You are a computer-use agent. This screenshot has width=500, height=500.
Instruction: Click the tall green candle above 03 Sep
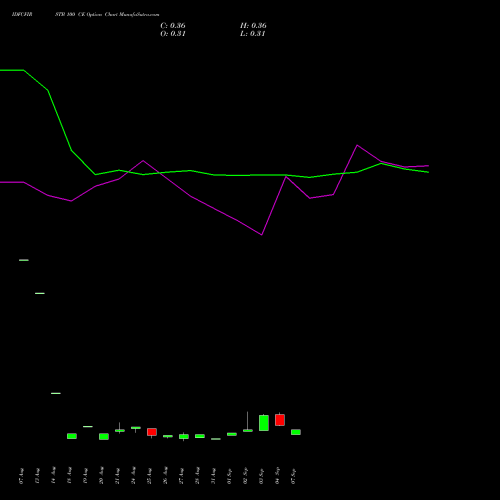point(264,423)
